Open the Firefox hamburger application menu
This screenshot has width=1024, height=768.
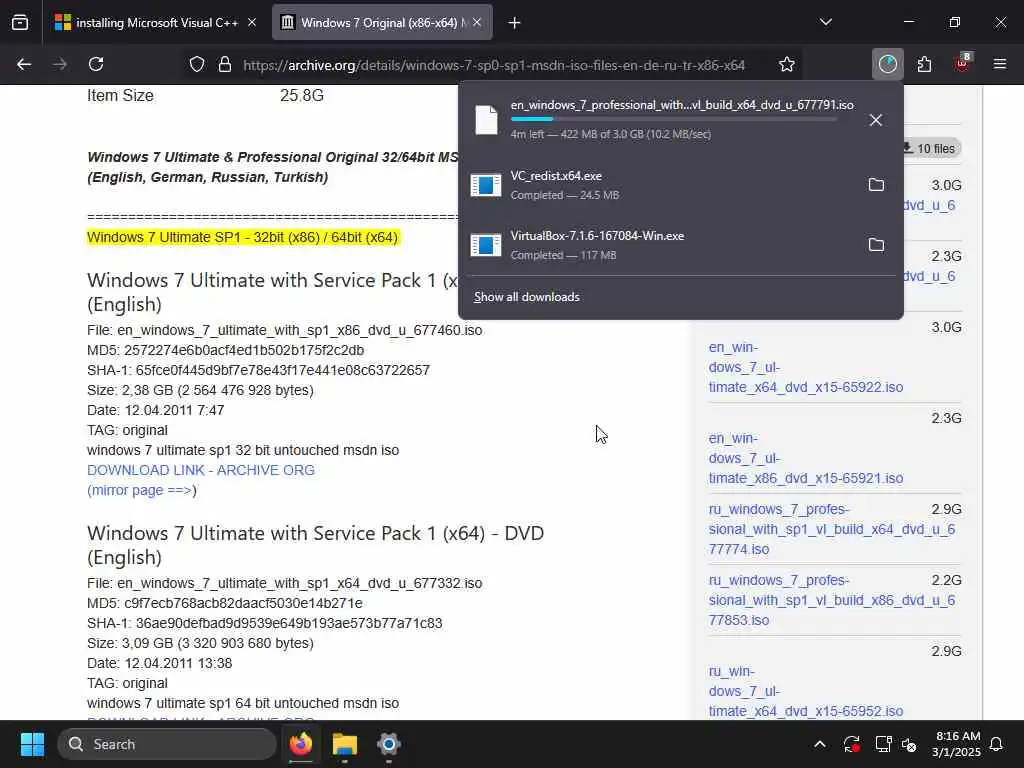pos(1000,64)
